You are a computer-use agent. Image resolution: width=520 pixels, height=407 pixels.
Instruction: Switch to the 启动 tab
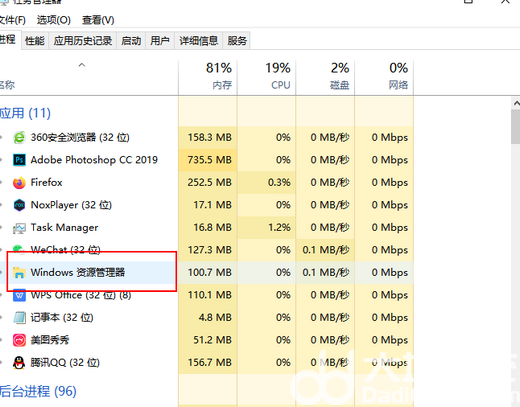click(131, 41)
